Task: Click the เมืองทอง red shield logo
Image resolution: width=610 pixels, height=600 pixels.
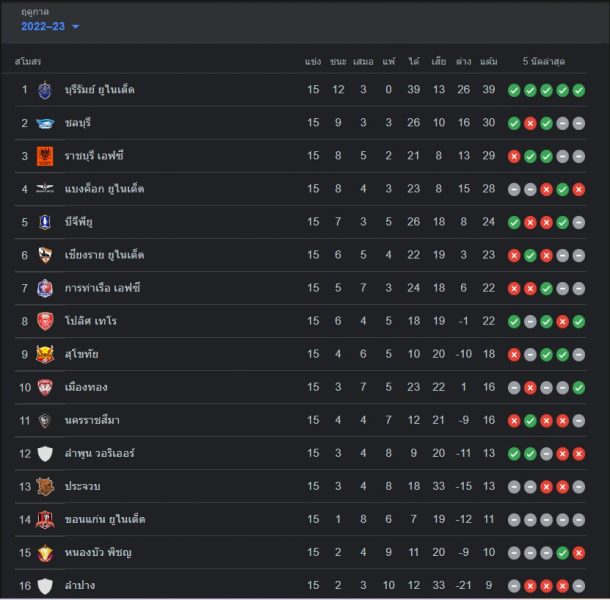Action: pyautogui.click(x=45, y=387)
